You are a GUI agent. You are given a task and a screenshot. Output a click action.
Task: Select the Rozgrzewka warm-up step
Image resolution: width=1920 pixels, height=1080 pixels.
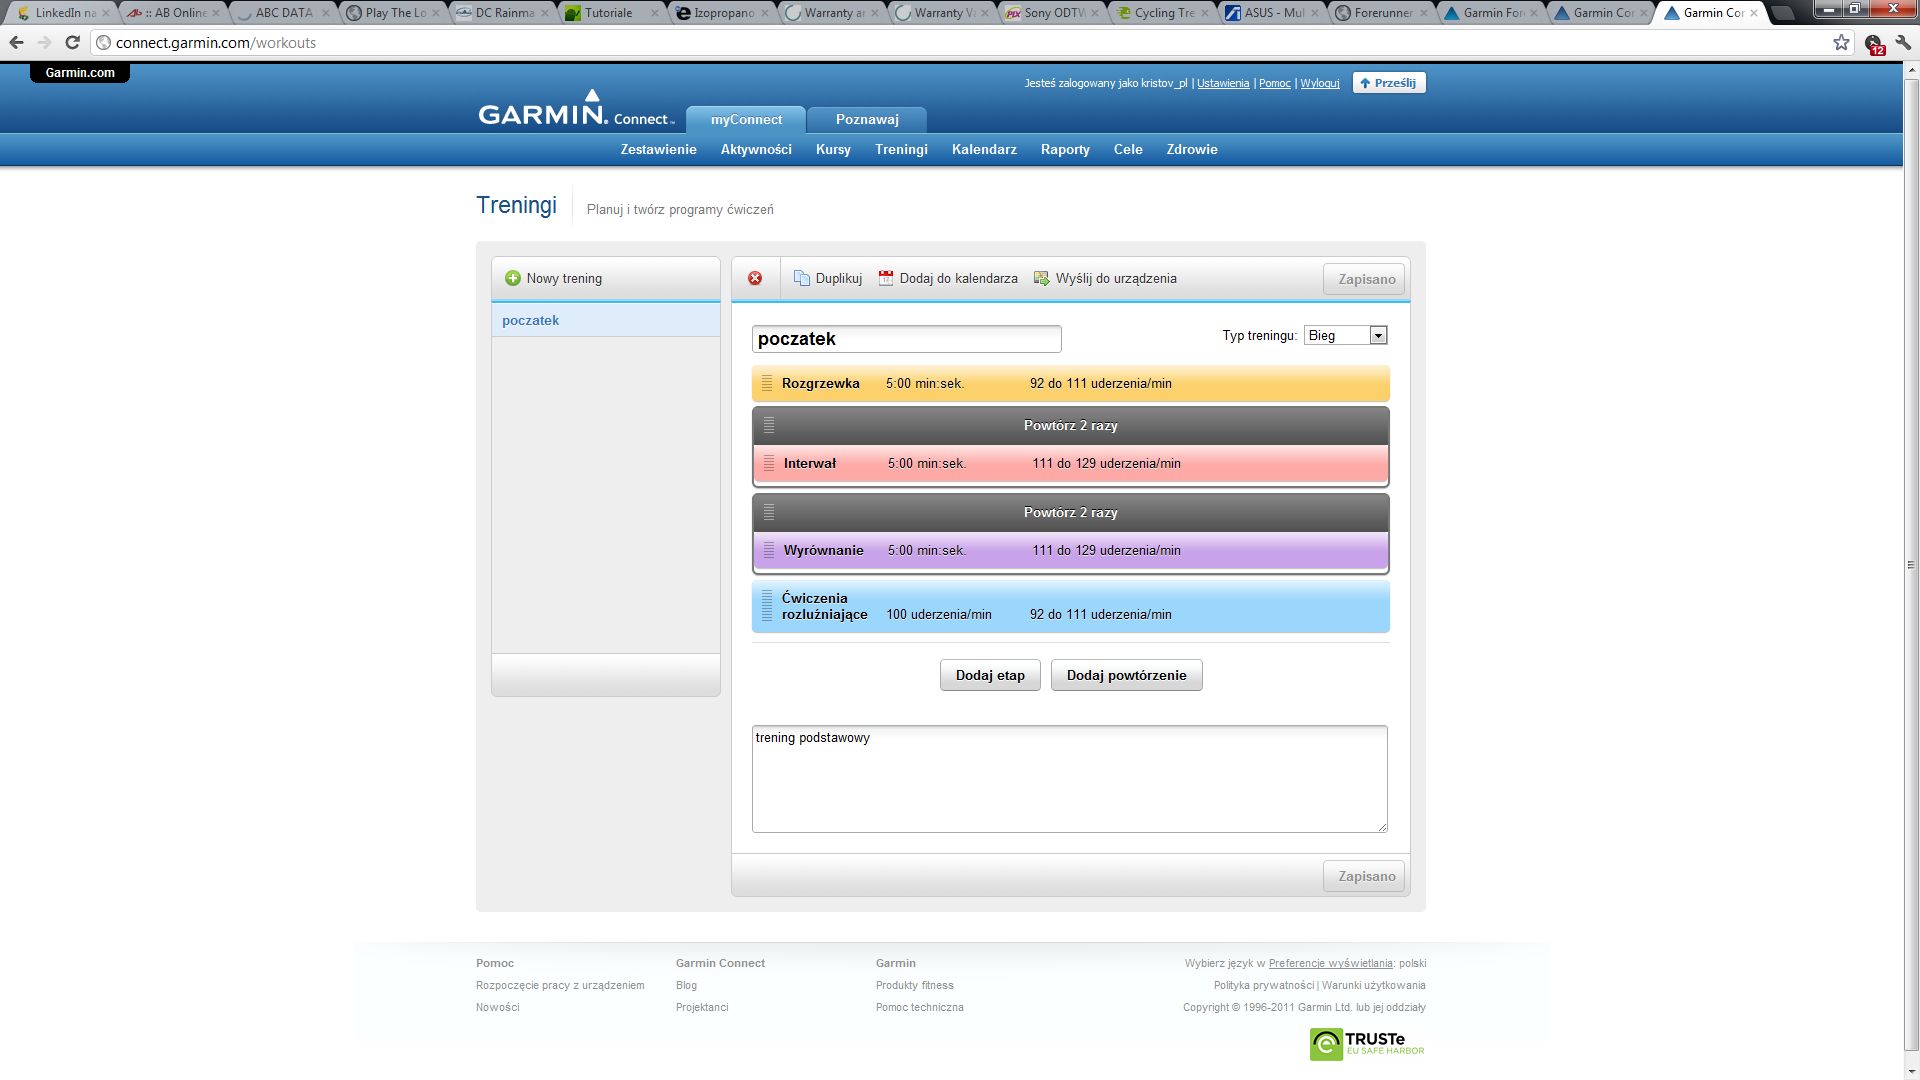(1070, 384)
